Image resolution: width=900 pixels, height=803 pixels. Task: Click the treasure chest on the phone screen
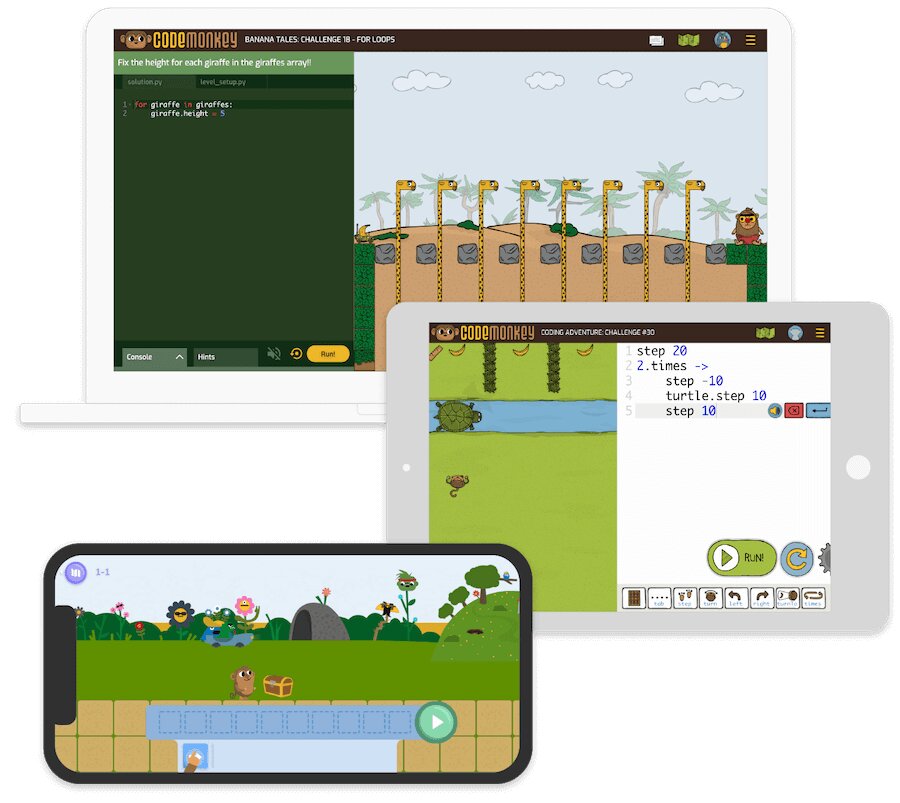pos(278,685)
